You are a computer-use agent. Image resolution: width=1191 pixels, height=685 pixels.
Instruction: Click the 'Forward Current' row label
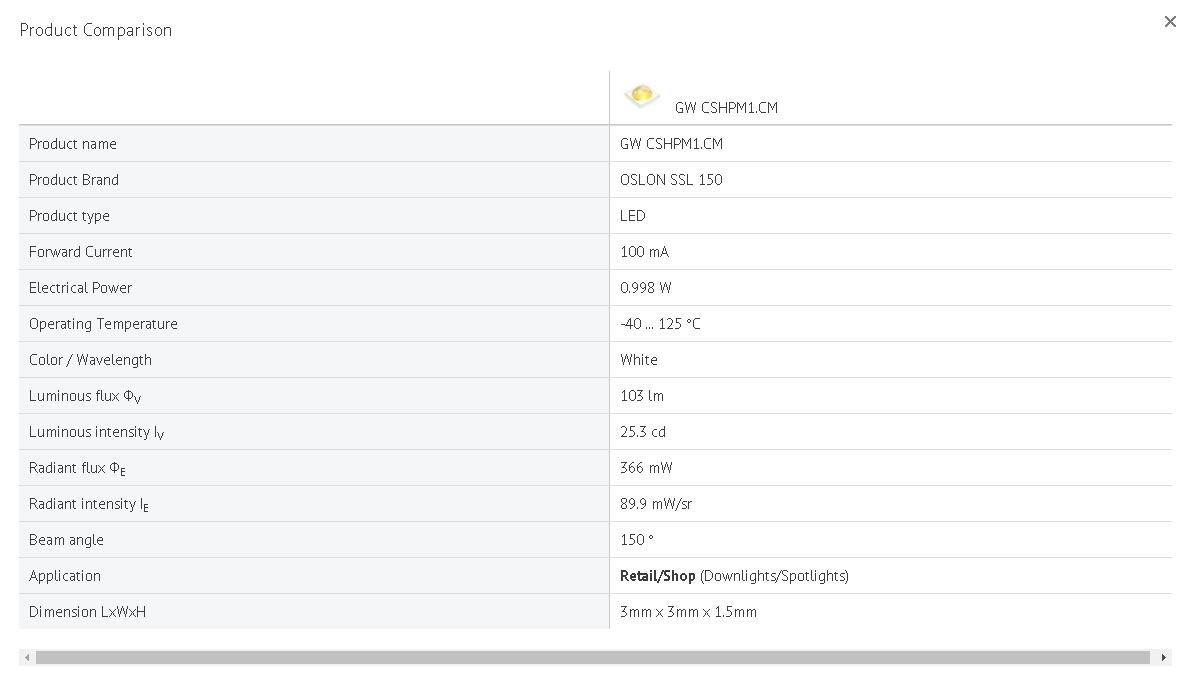tap(81, 252)
